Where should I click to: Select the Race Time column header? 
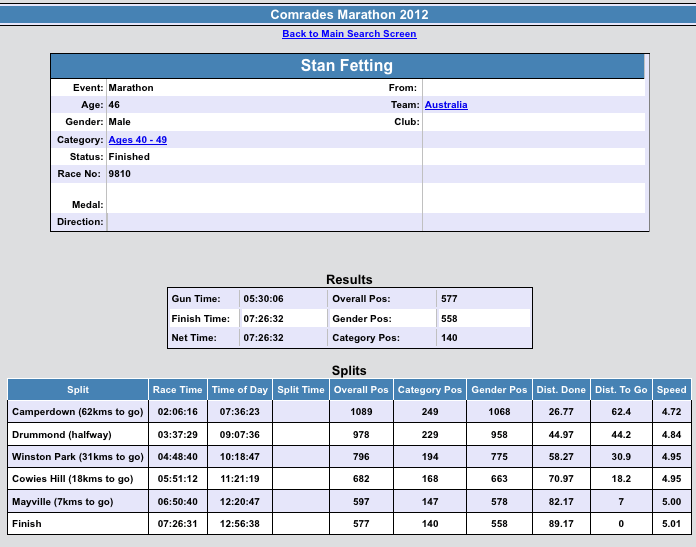pos(177,390)
